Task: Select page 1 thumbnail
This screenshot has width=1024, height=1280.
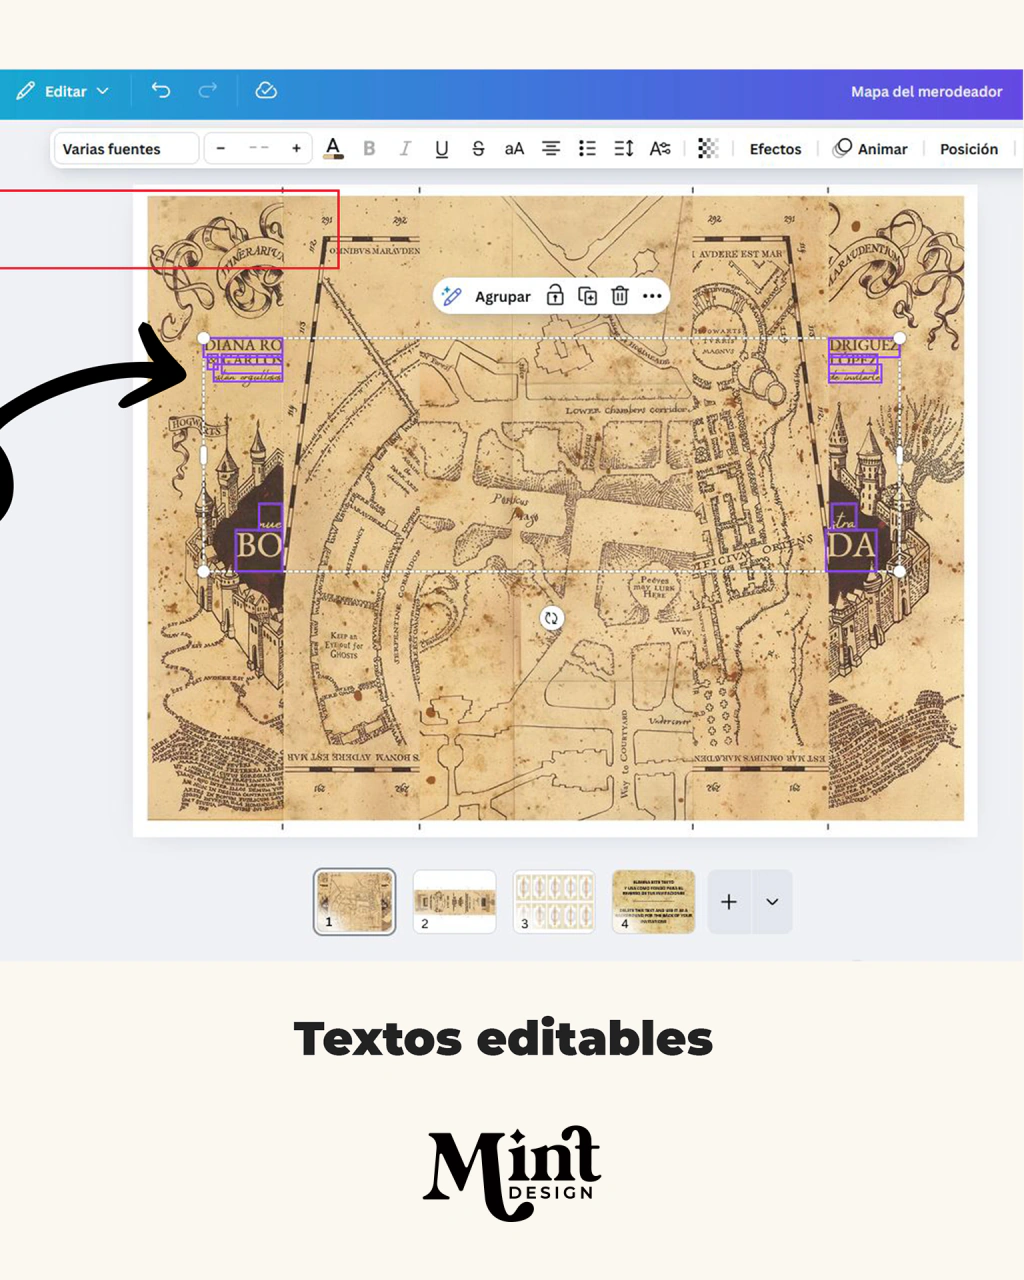Action: tap(355, 901)
